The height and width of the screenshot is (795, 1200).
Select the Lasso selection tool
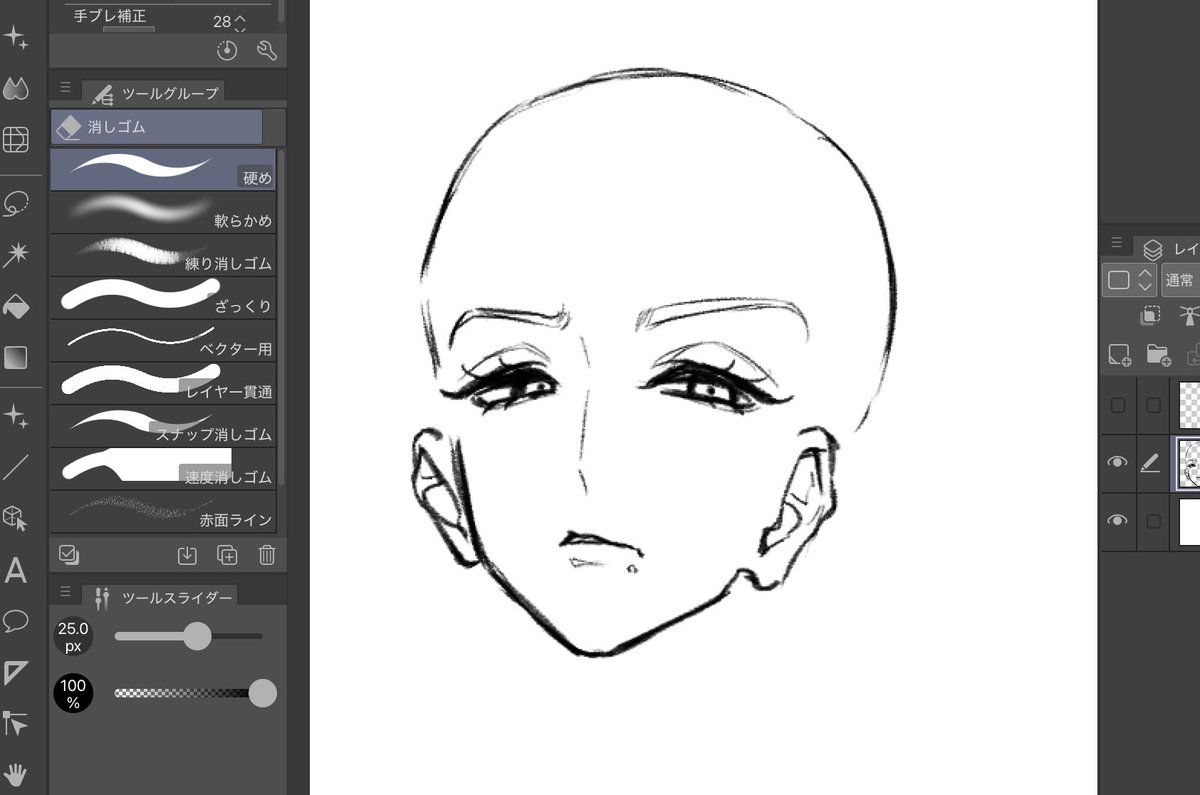coord(16,204)
